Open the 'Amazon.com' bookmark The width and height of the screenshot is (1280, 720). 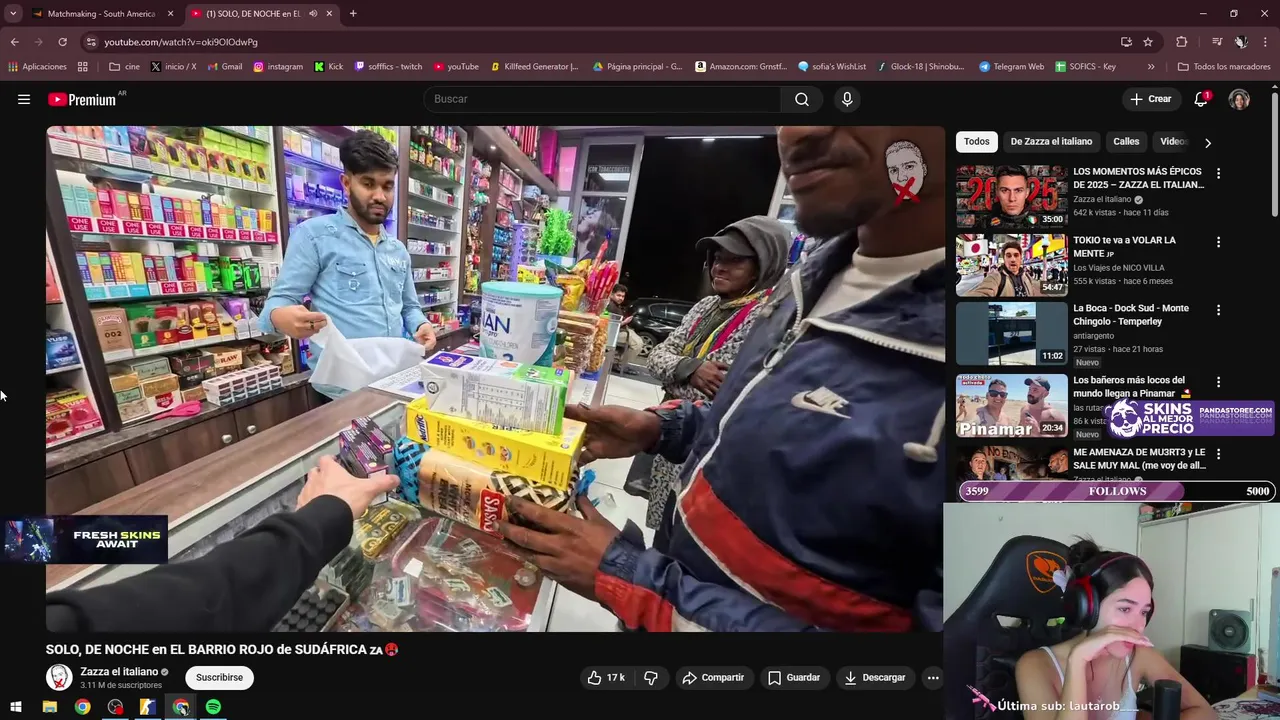pos(741,67)
